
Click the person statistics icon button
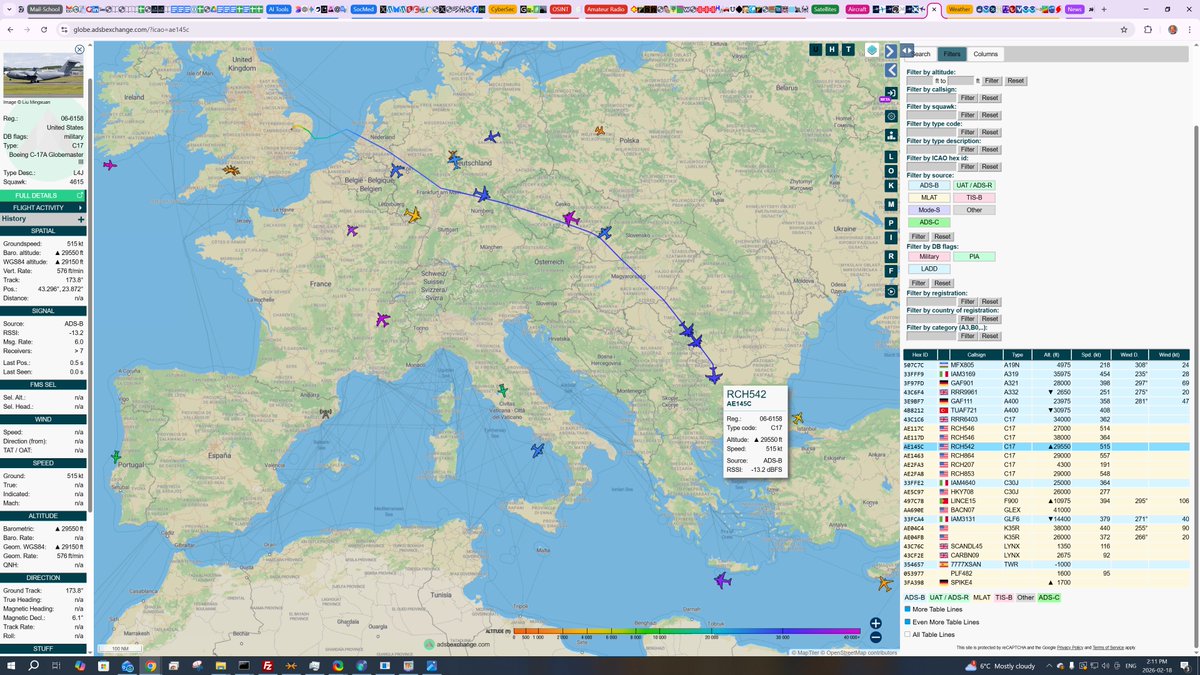[890, 134]
